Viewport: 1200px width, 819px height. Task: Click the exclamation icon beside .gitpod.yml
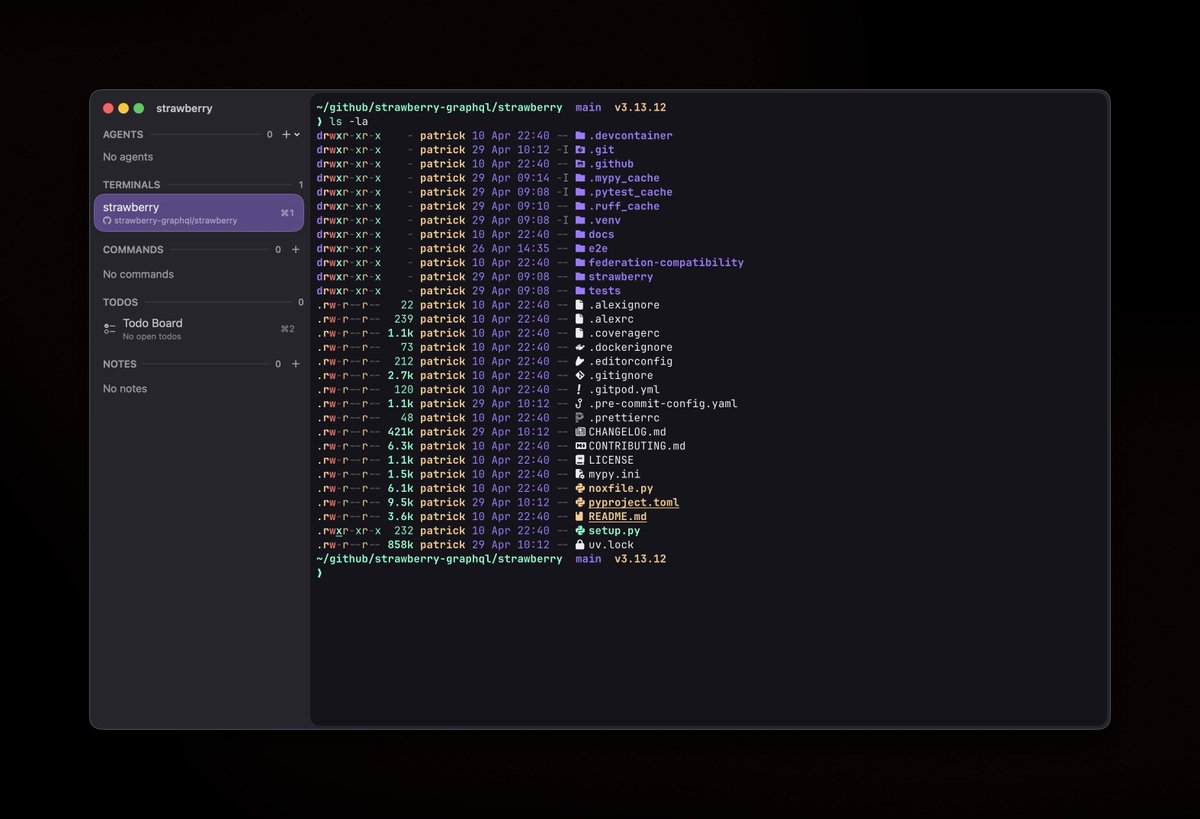tap(580, 389)
